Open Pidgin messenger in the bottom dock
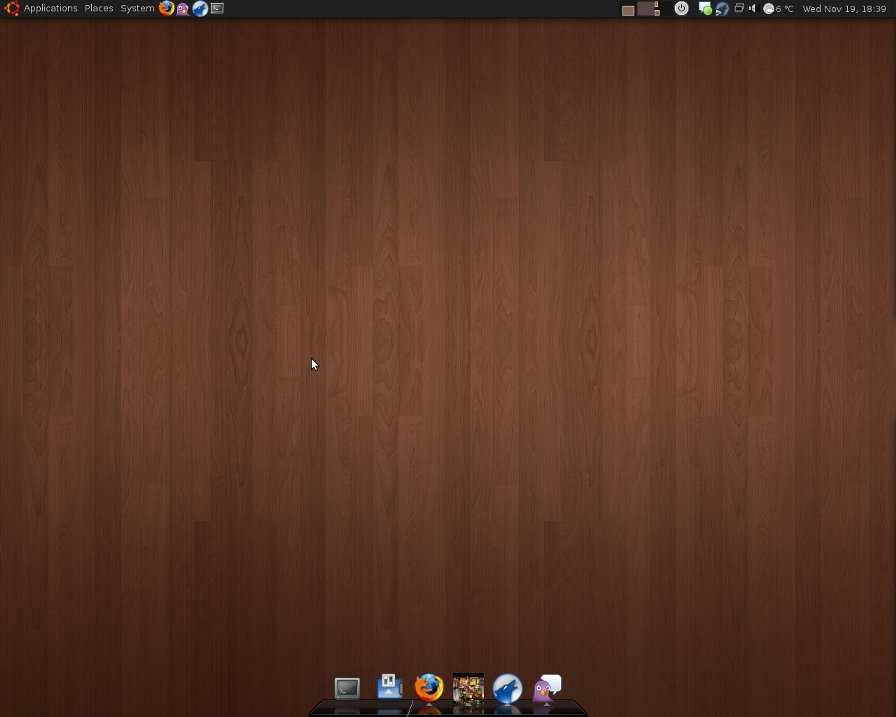 (546, 688)
